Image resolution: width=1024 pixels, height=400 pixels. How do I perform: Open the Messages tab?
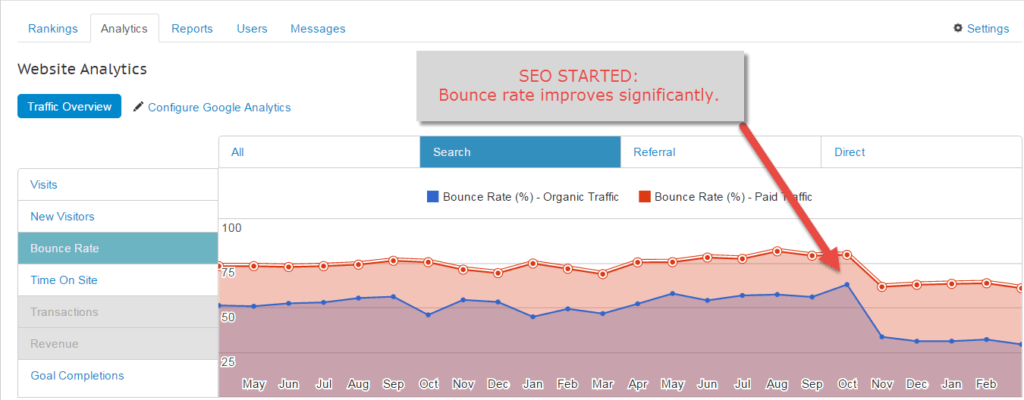coord(318,29)
